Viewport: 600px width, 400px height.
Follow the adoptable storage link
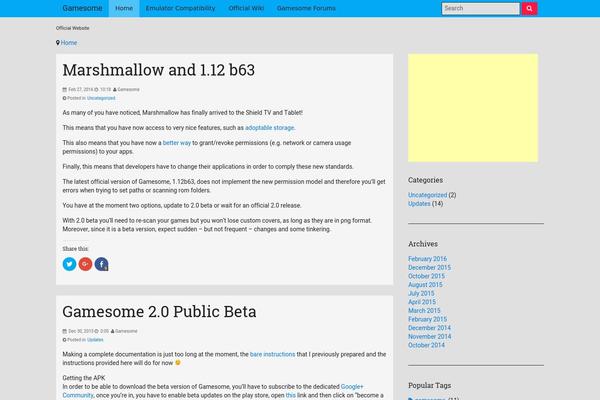click(x=269, y=128)
